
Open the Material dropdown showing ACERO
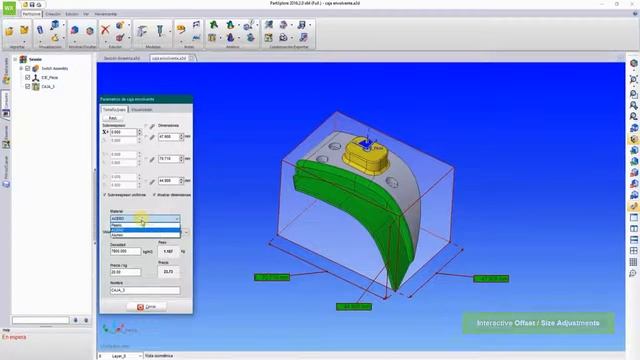(145, 219)
